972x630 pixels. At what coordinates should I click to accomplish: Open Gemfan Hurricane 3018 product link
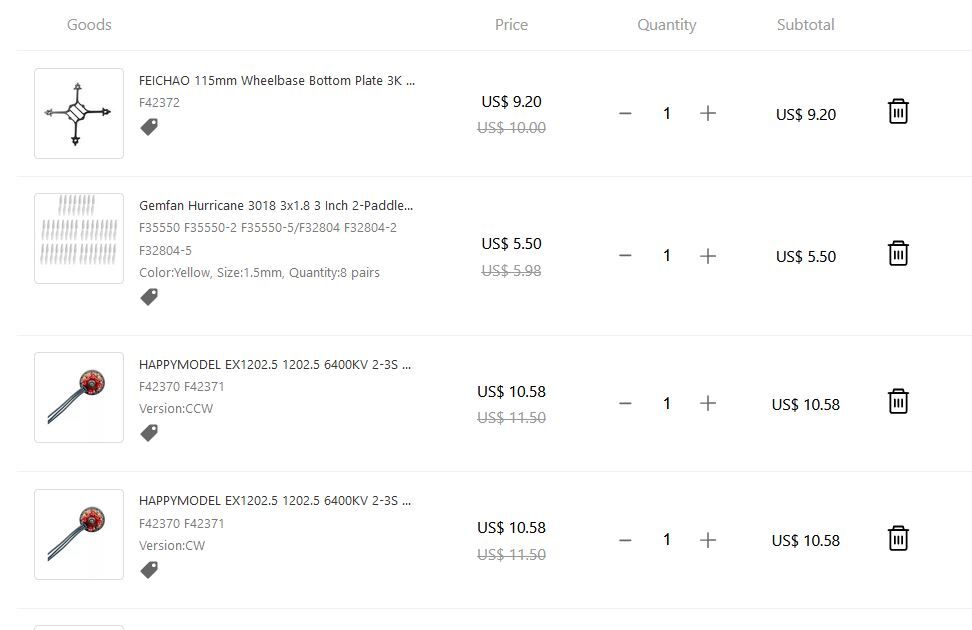point(276,206)
